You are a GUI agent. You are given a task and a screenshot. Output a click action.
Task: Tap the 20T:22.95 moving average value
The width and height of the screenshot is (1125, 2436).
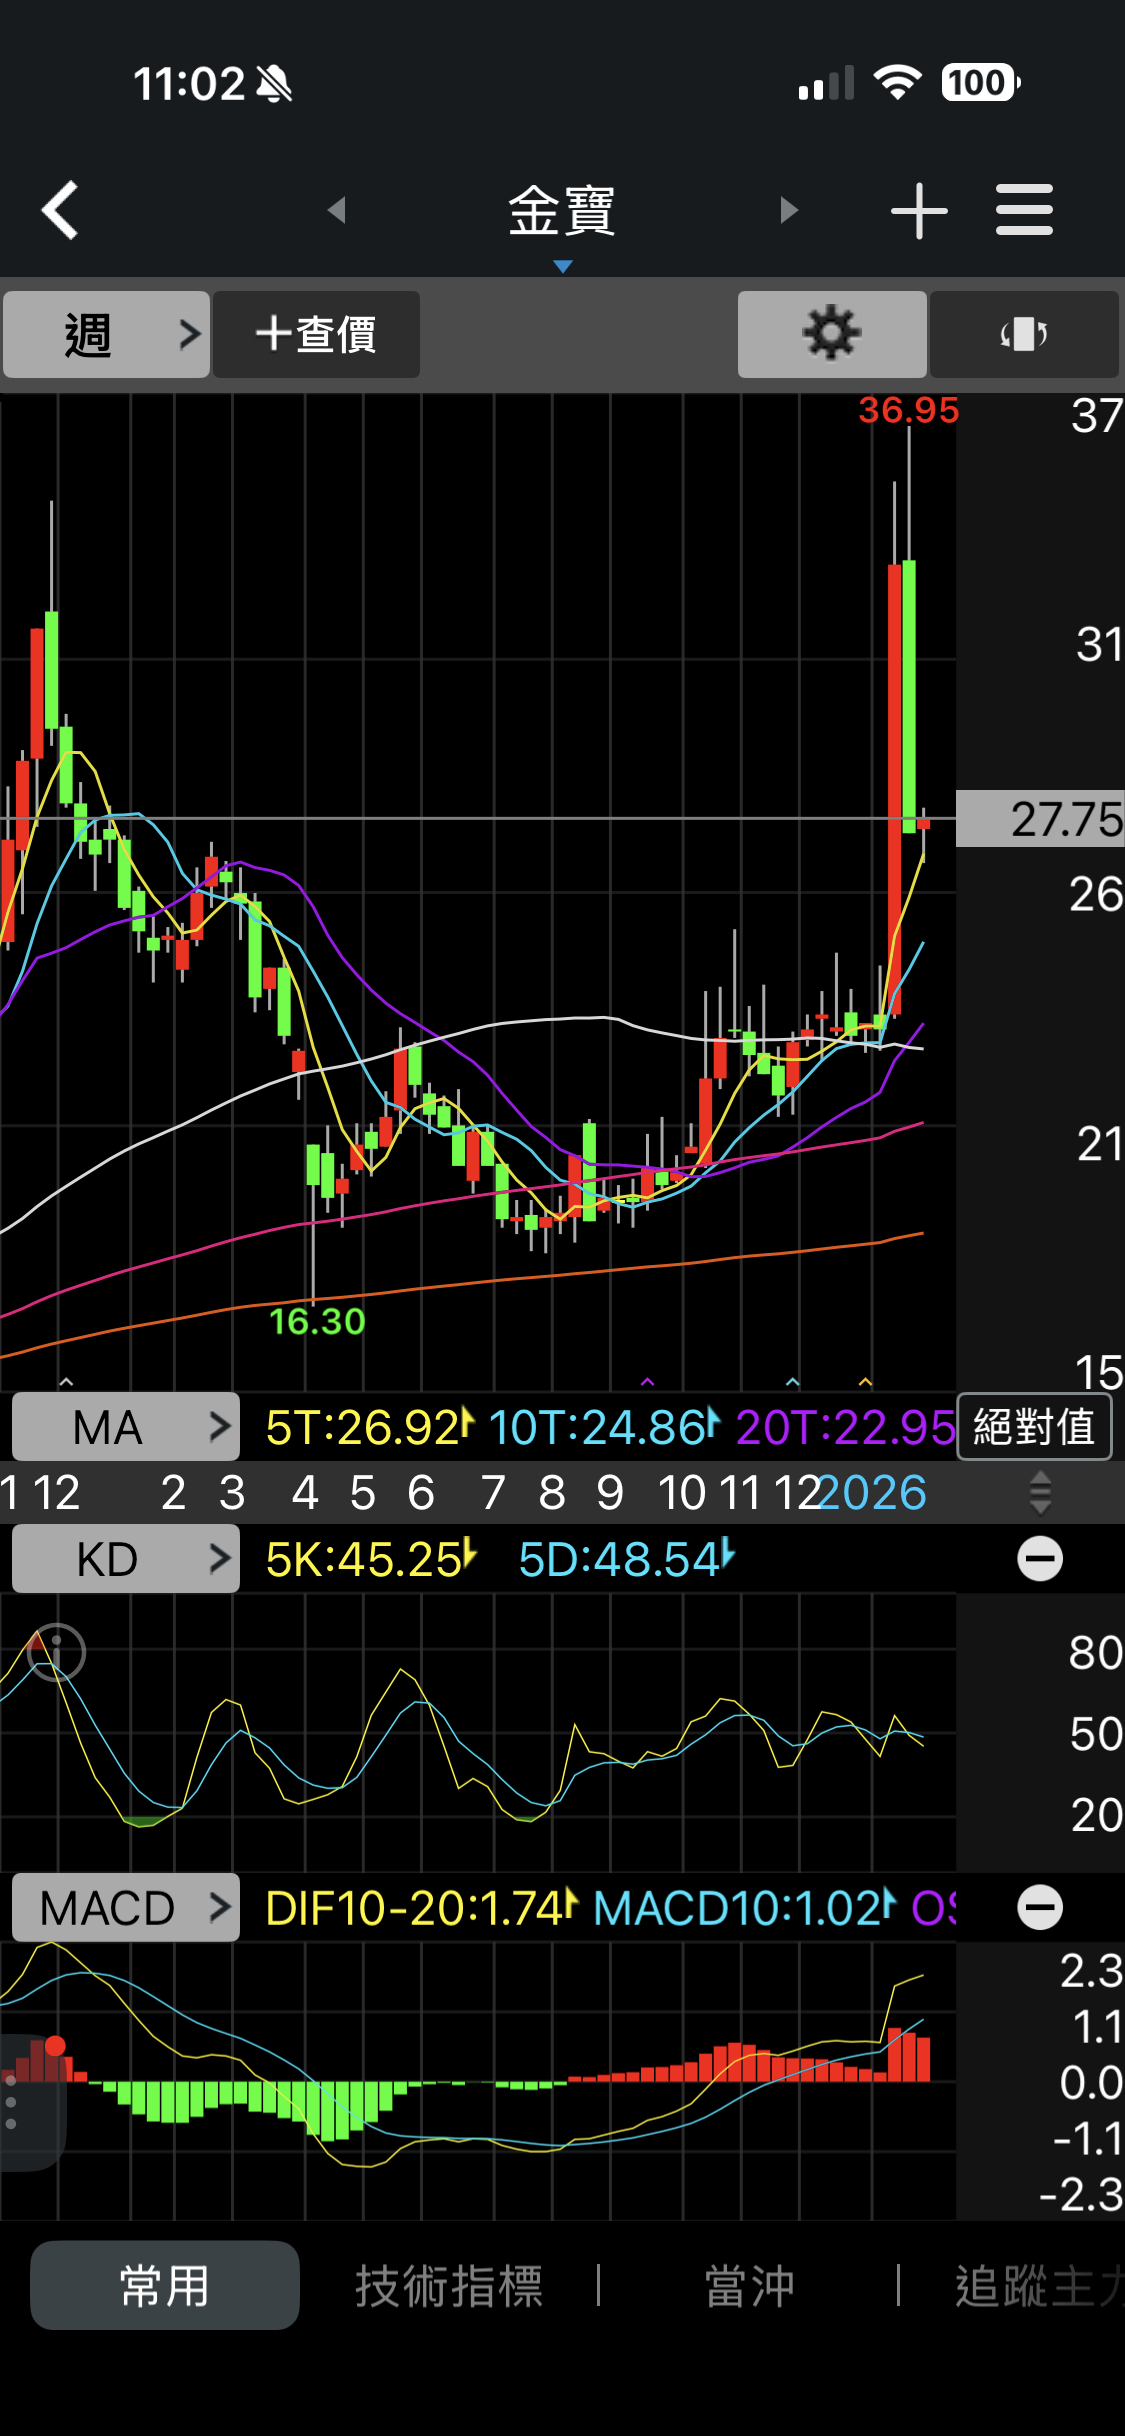click(845, 1428)
